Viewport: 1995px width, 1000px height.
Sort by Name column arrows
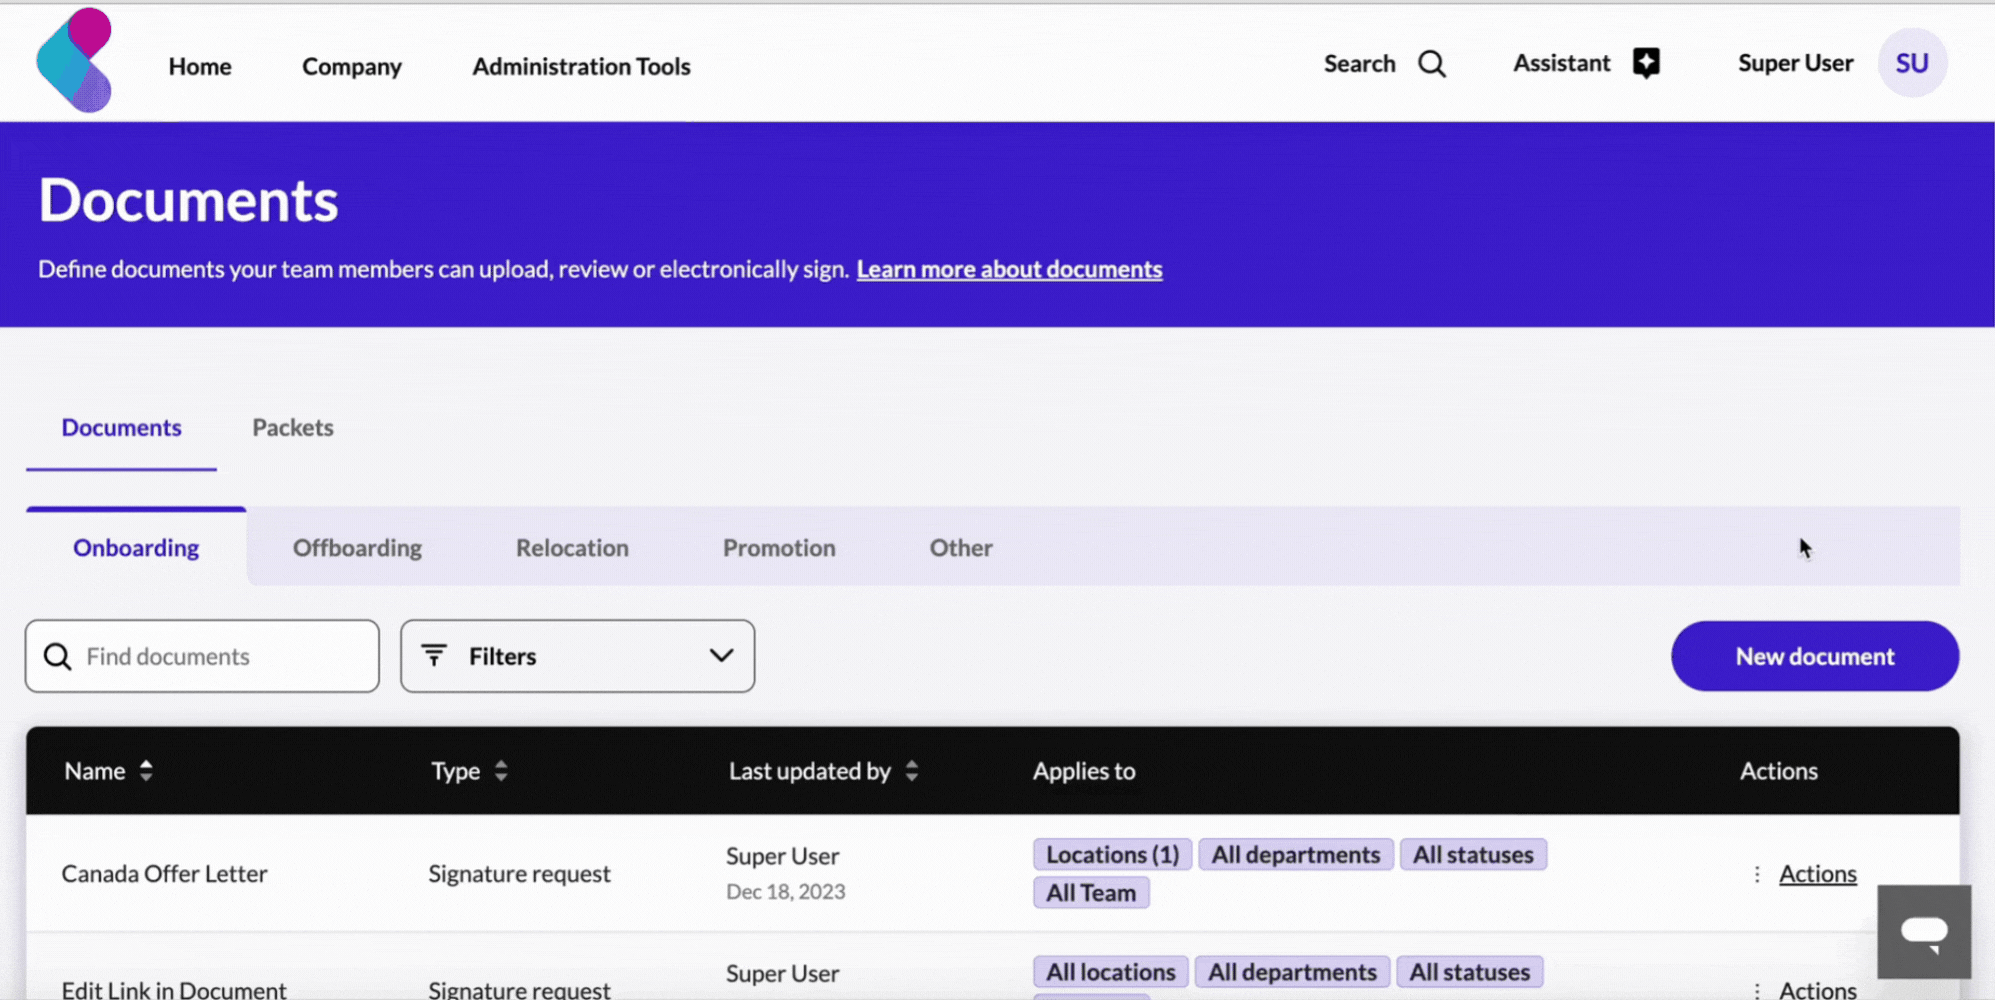(x=146, y=771)
